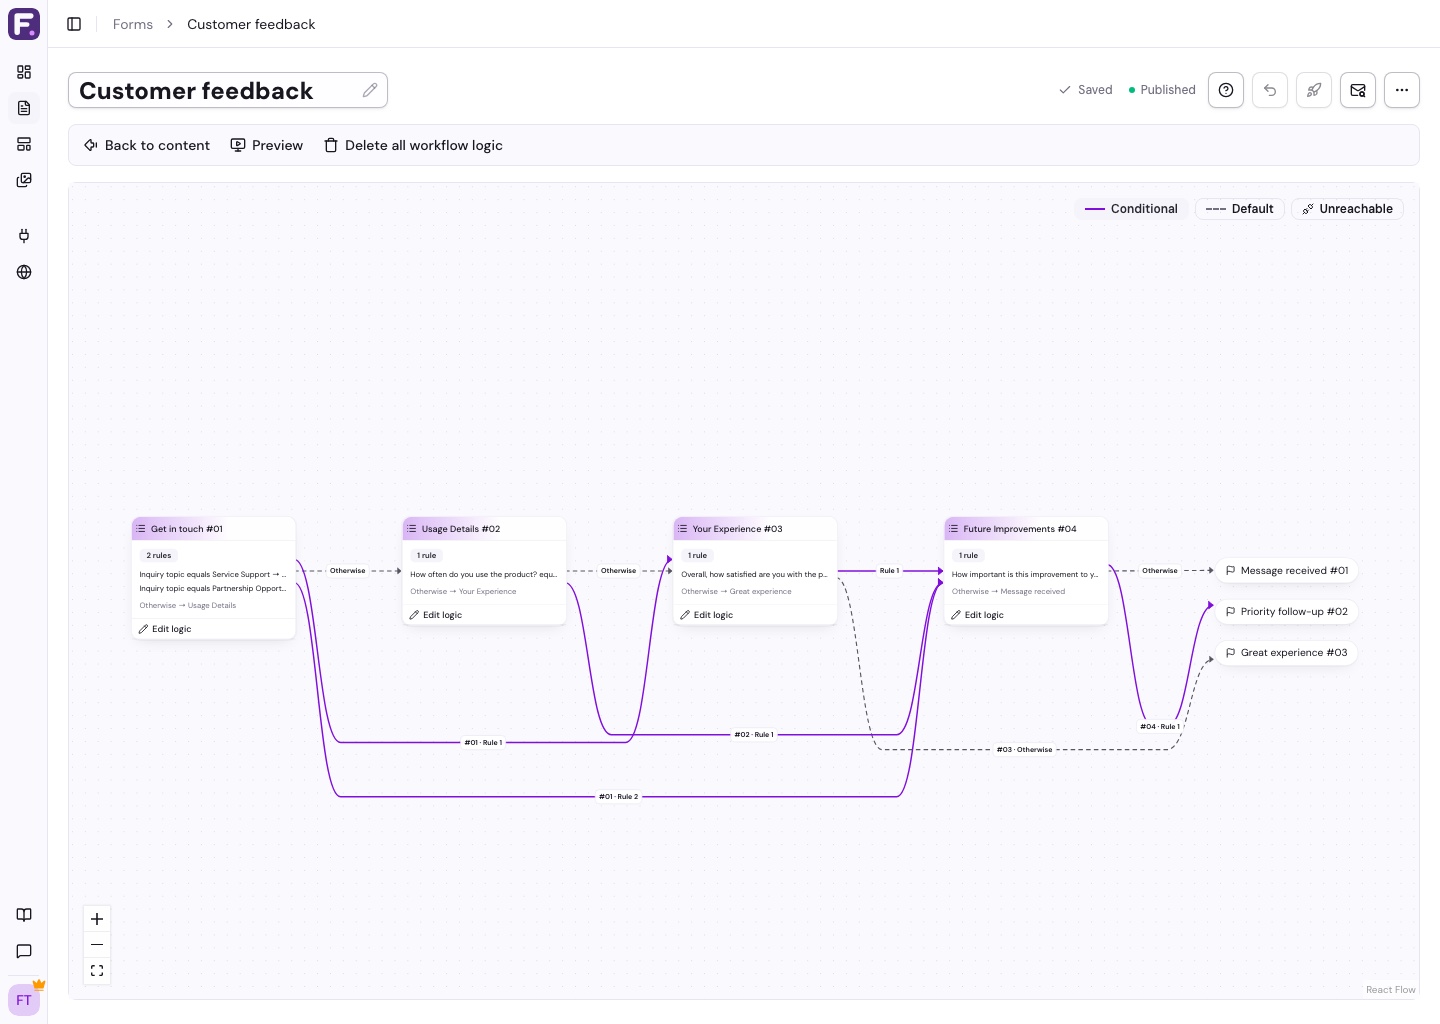Select the Usage Details #02 node header
The image size is (1440, 1024).
point(485,529)
